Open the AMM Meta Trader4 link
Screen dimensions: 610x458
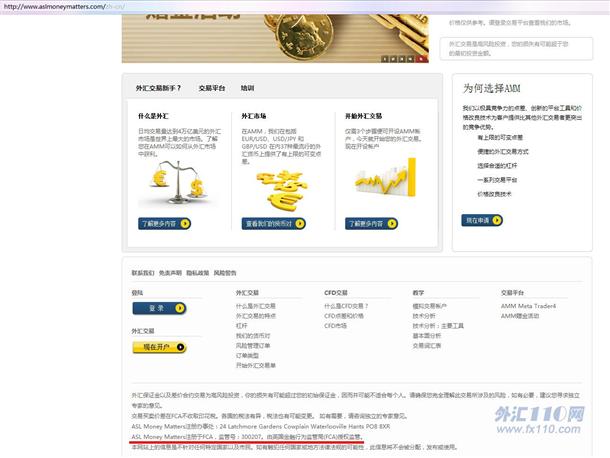coord(528,306)
